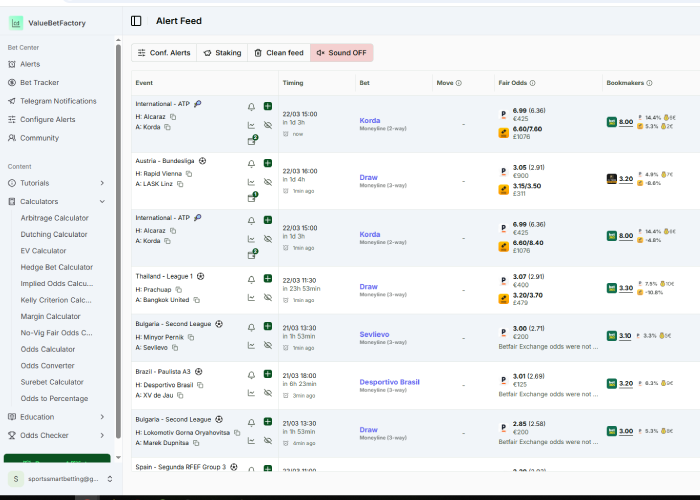The image size is (700, 500).
Task: Copy the XV de Jau team name
Action: [180, 396]
